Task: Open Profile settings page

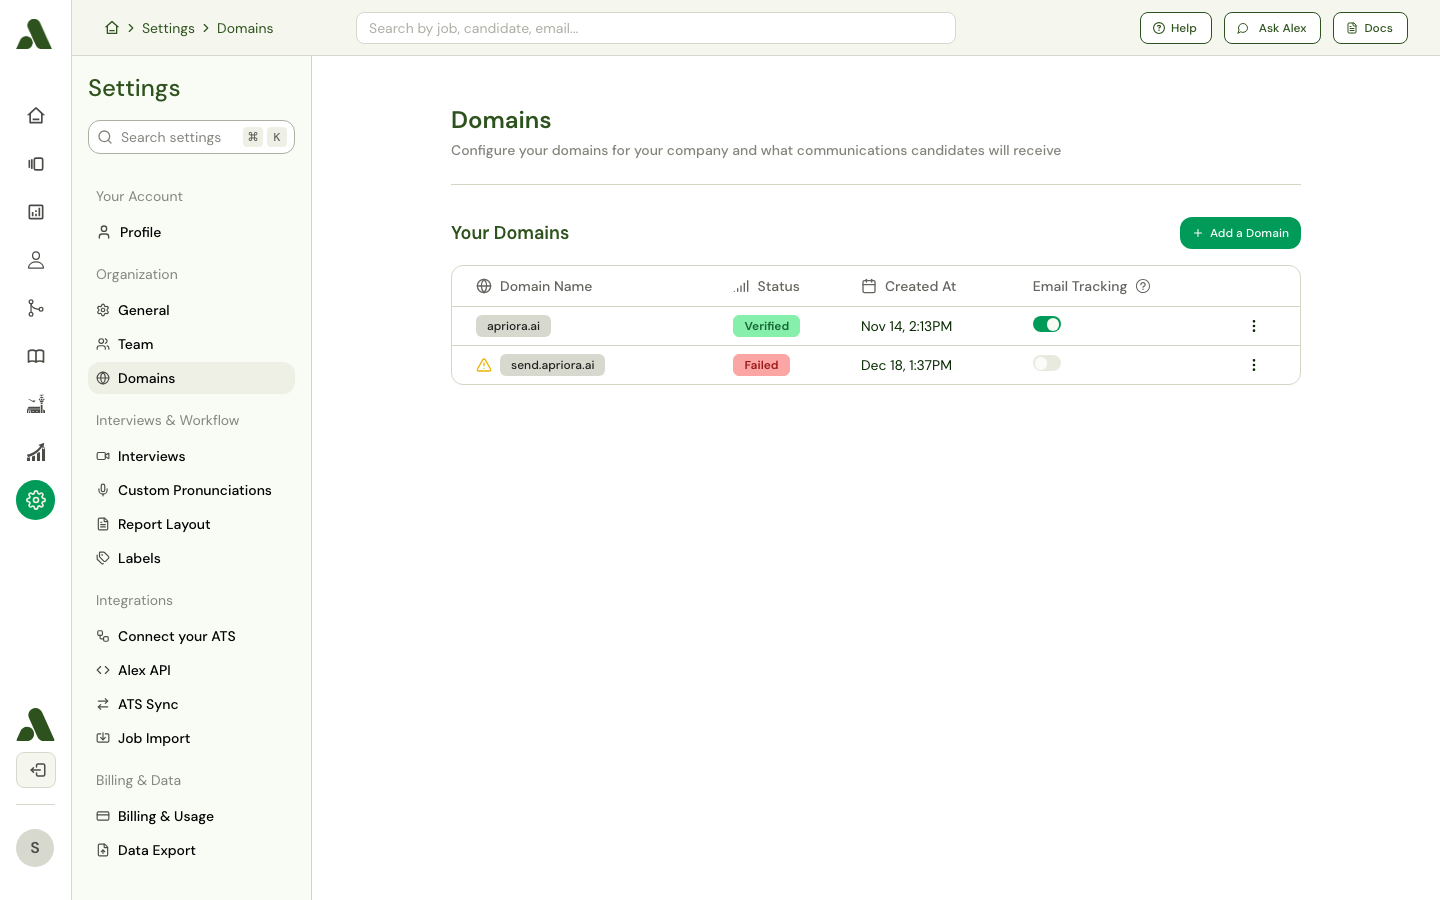Action: pos(191,232)
